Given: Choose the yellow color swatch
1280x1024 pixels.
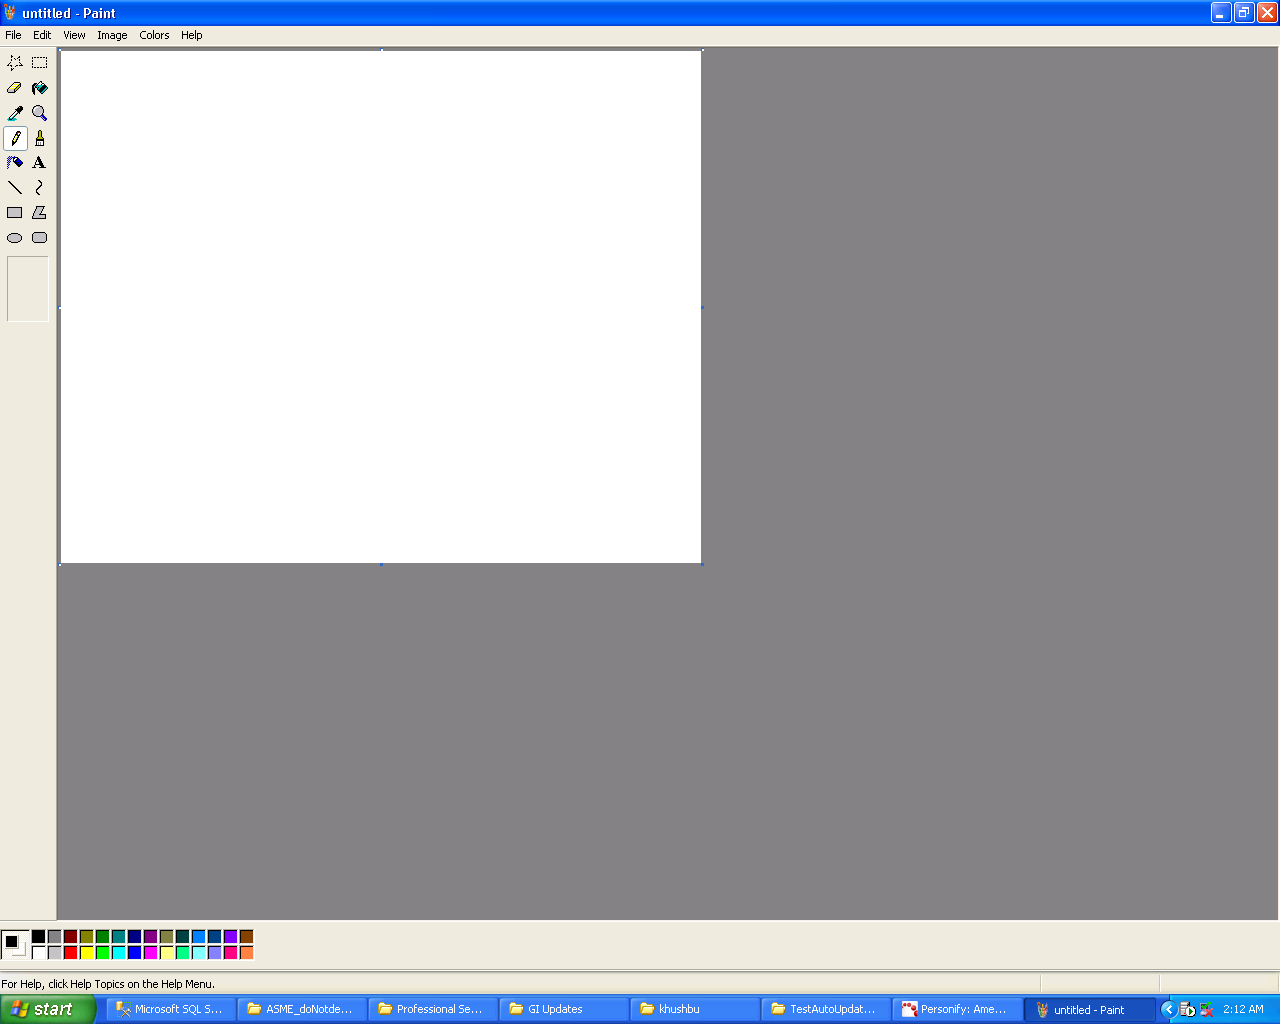Looking at the screenshot, I should [x=87, y=953].
